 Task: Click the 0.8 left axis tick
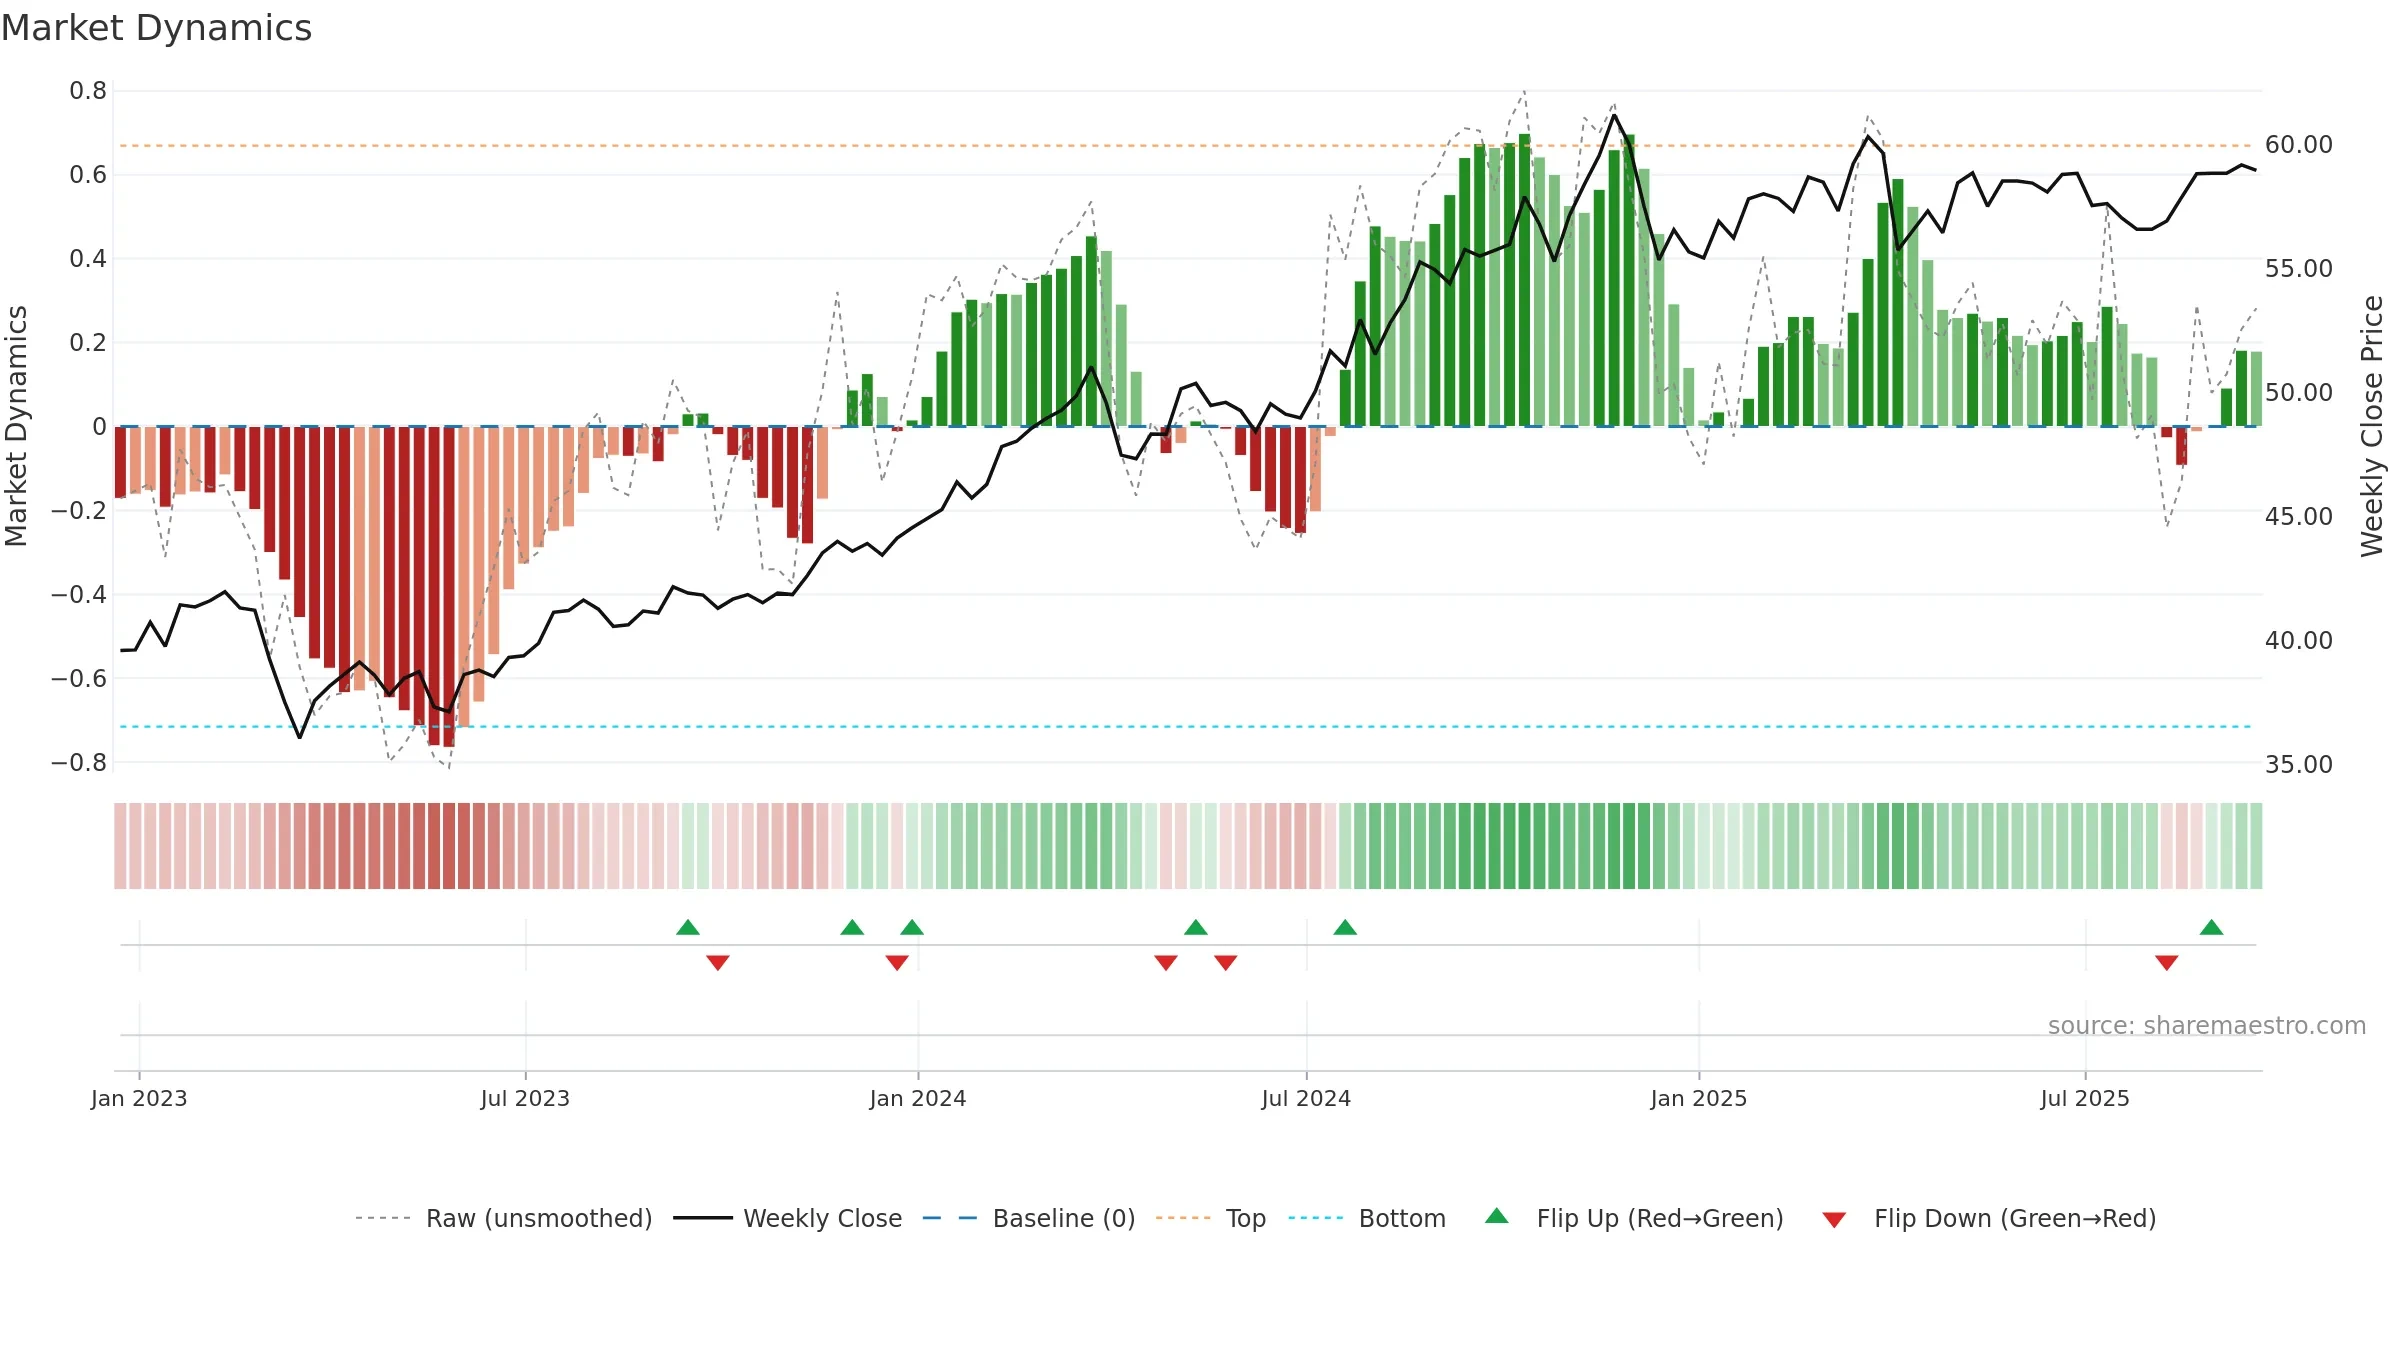click(x=88, y=91)
